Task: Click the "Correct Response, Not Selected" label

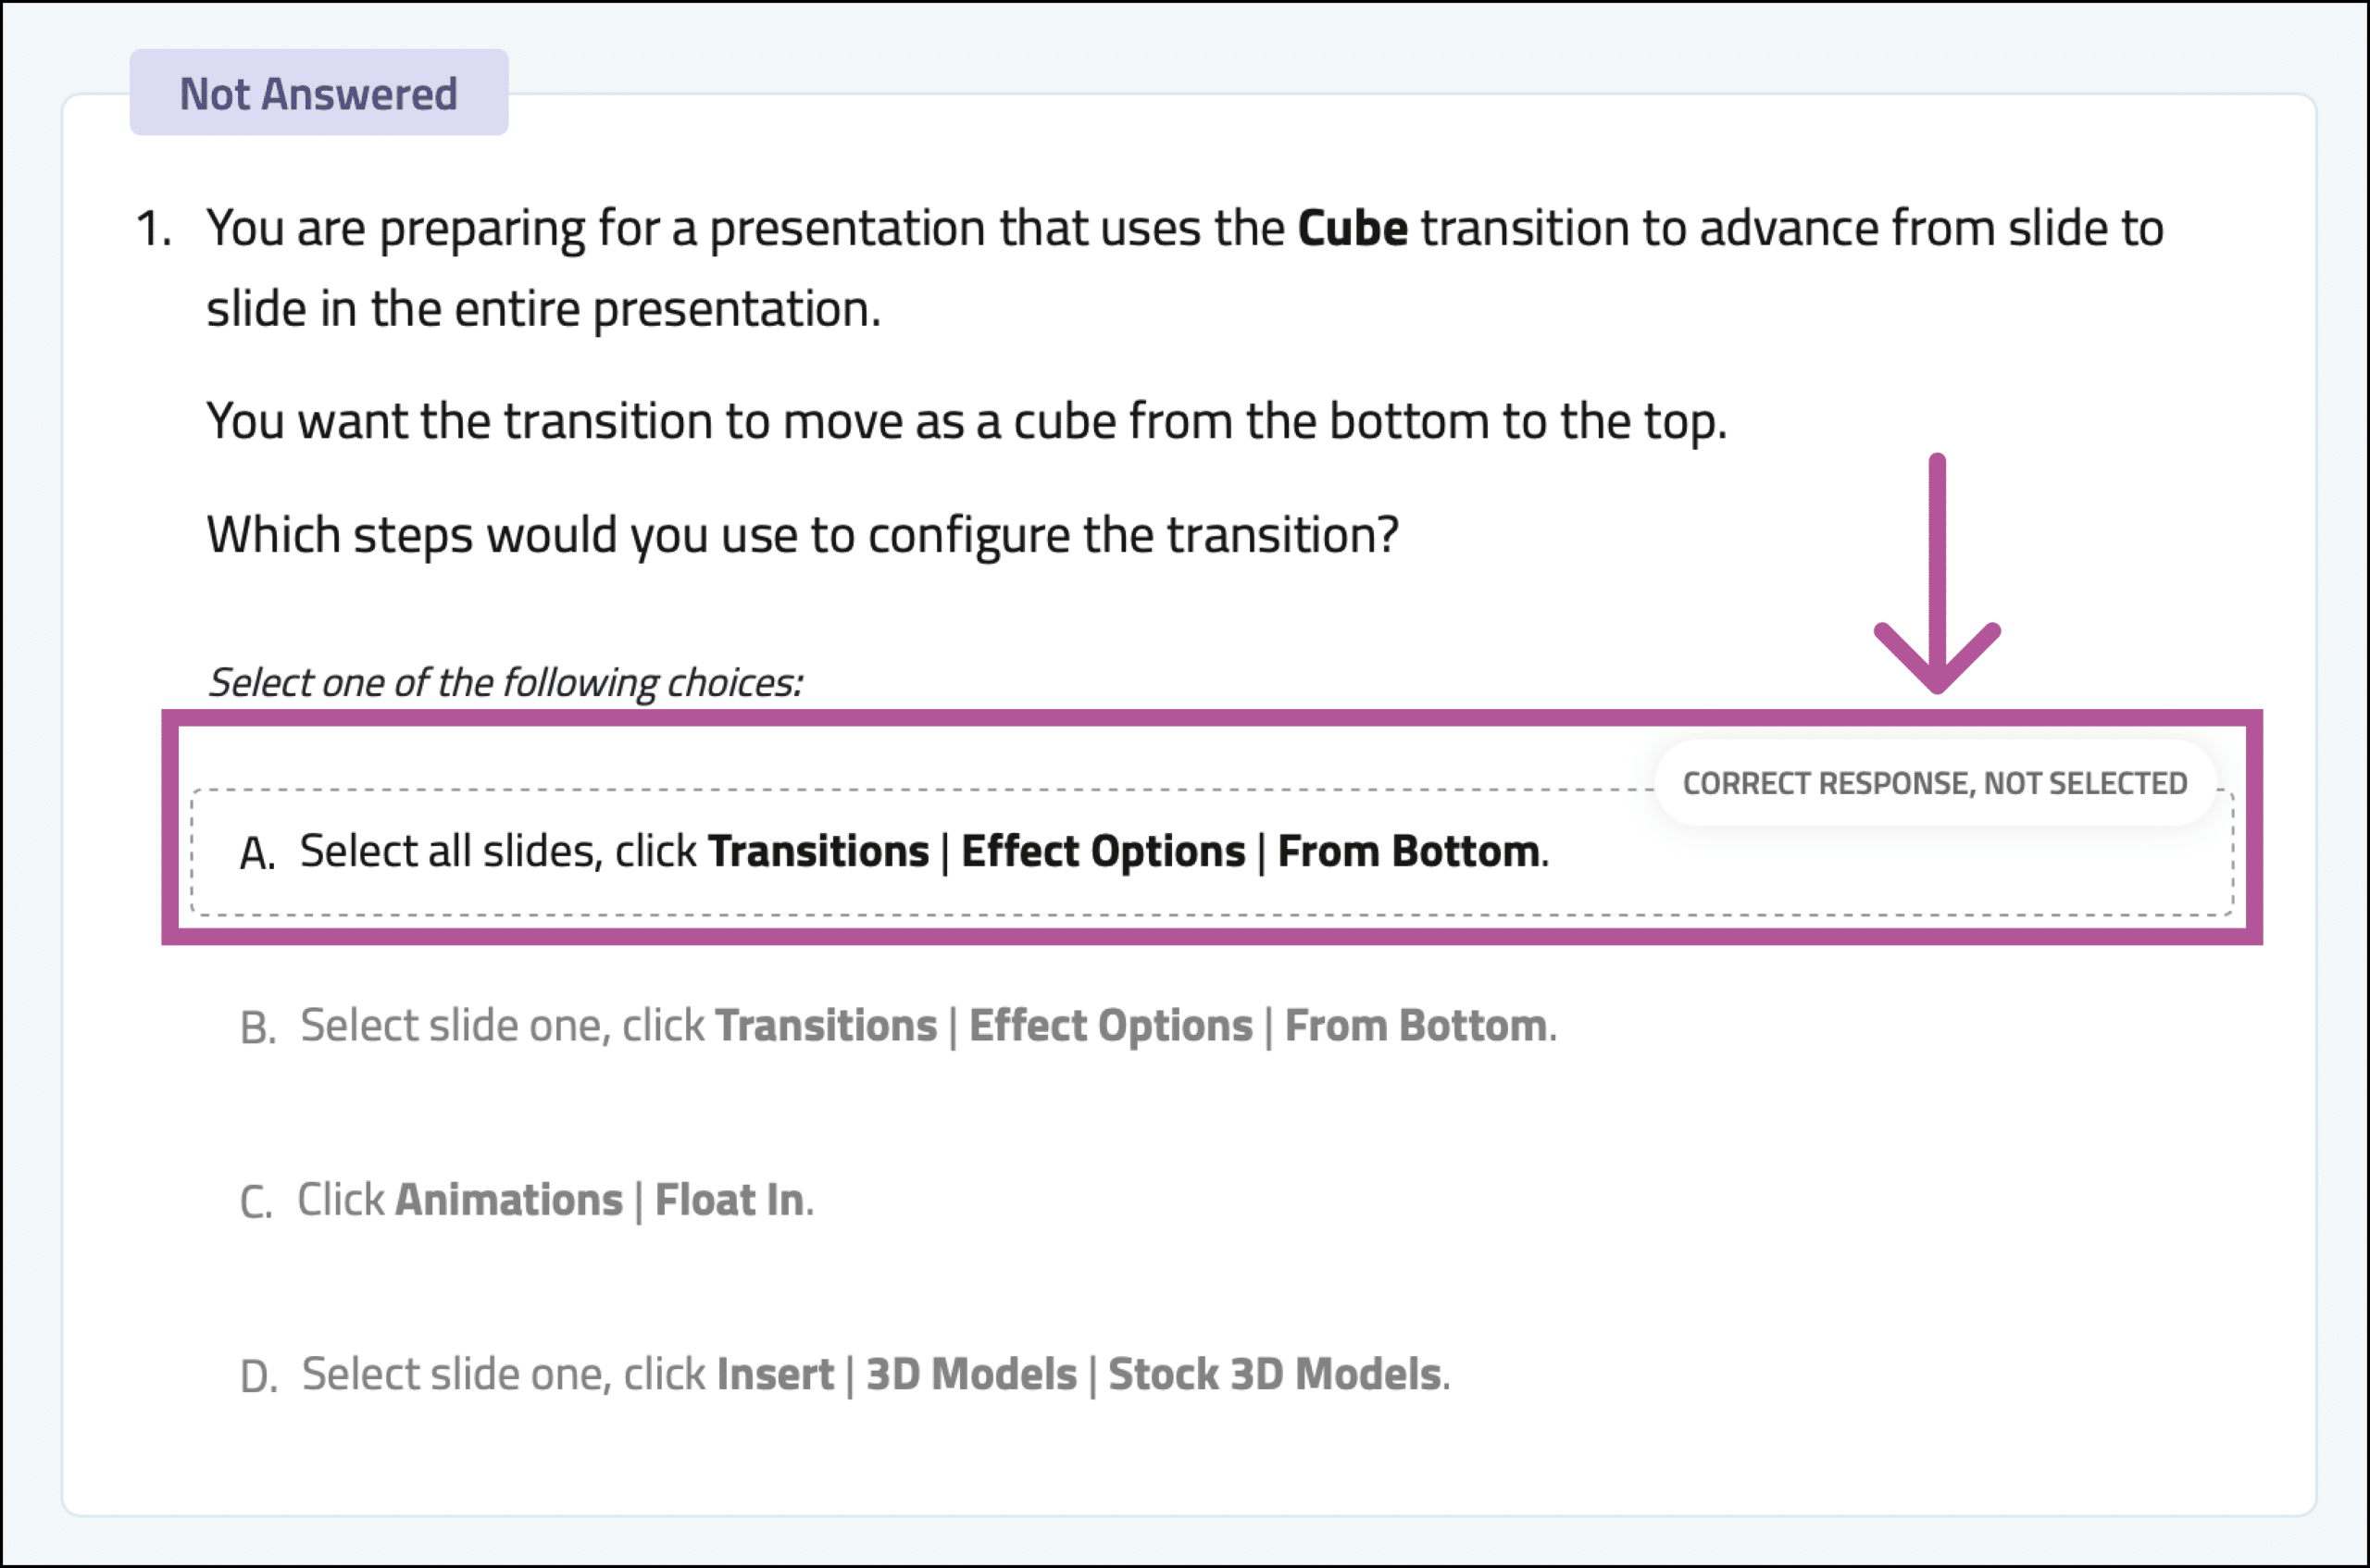Action: coord(1935,783)
